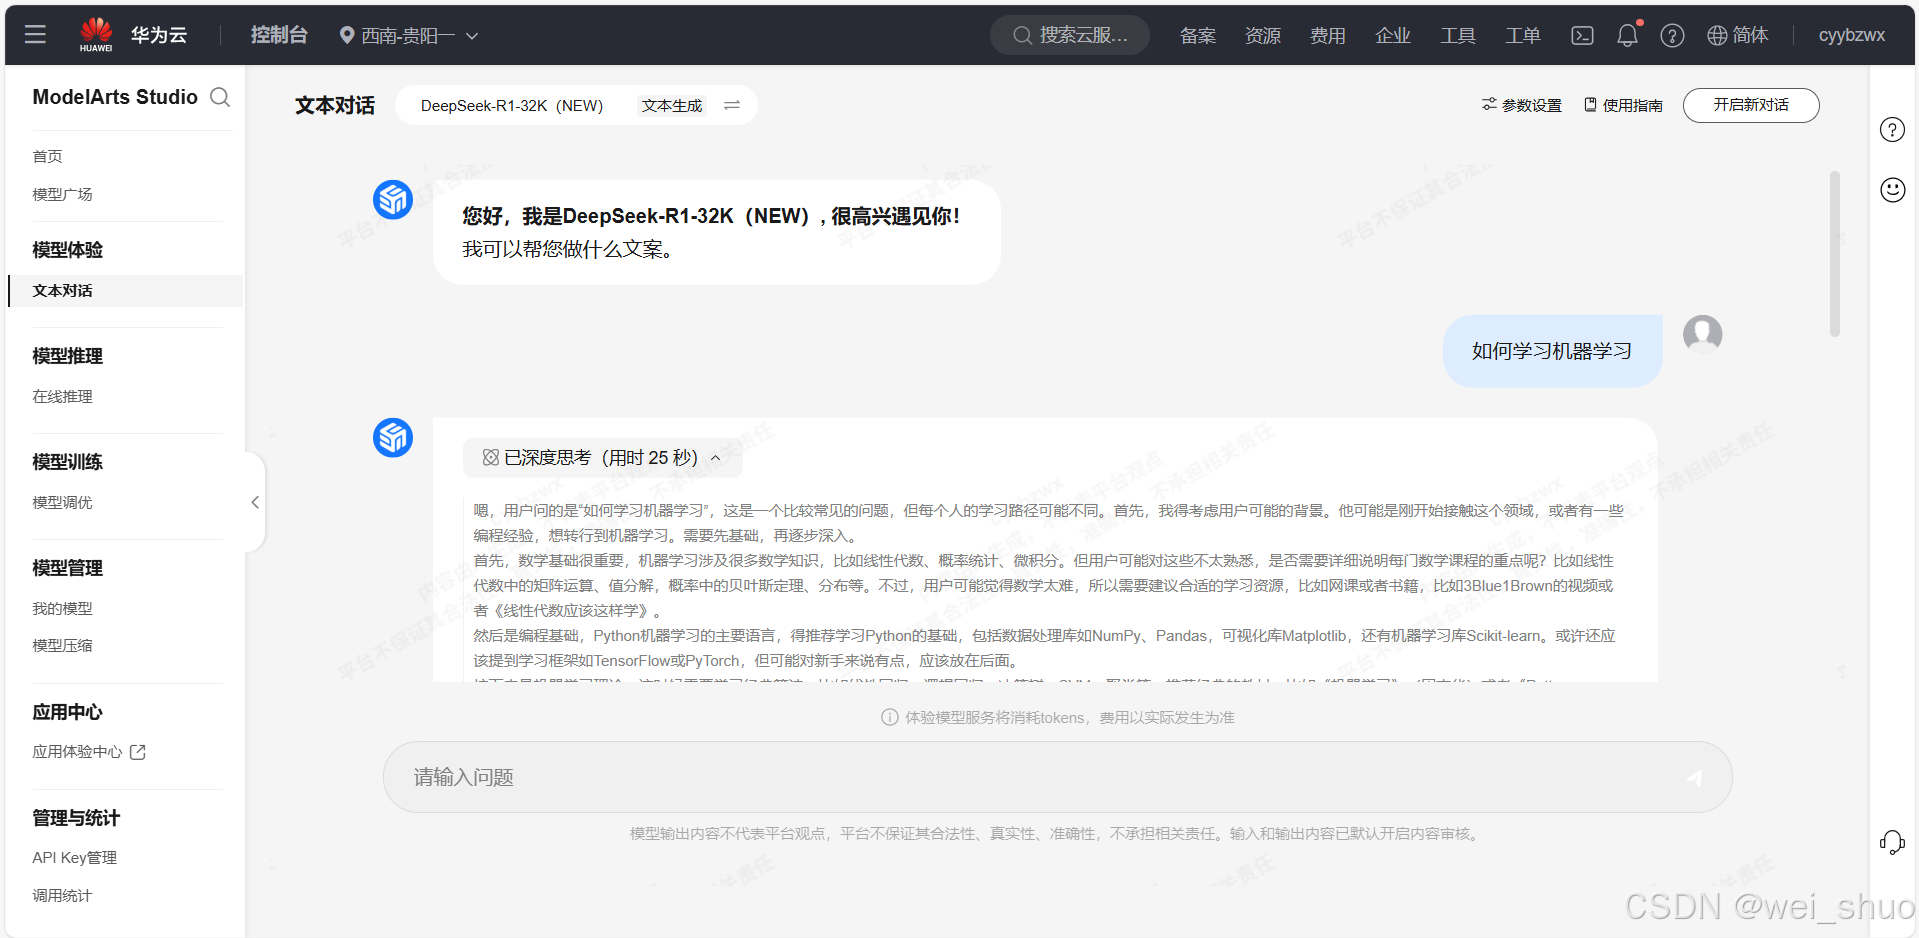Viewport: 1919px width, 938px height.
Task: Open the 费用 menu item
Action: point(1327,36)
